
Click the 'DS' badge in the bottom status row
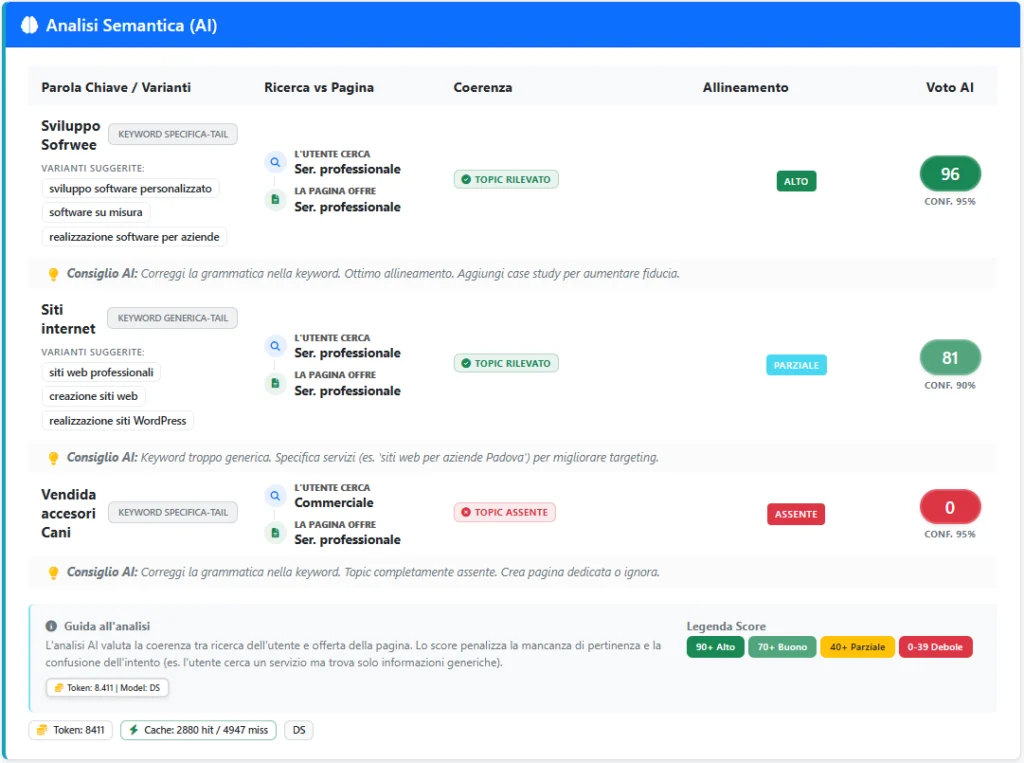[x=298, y=730]
